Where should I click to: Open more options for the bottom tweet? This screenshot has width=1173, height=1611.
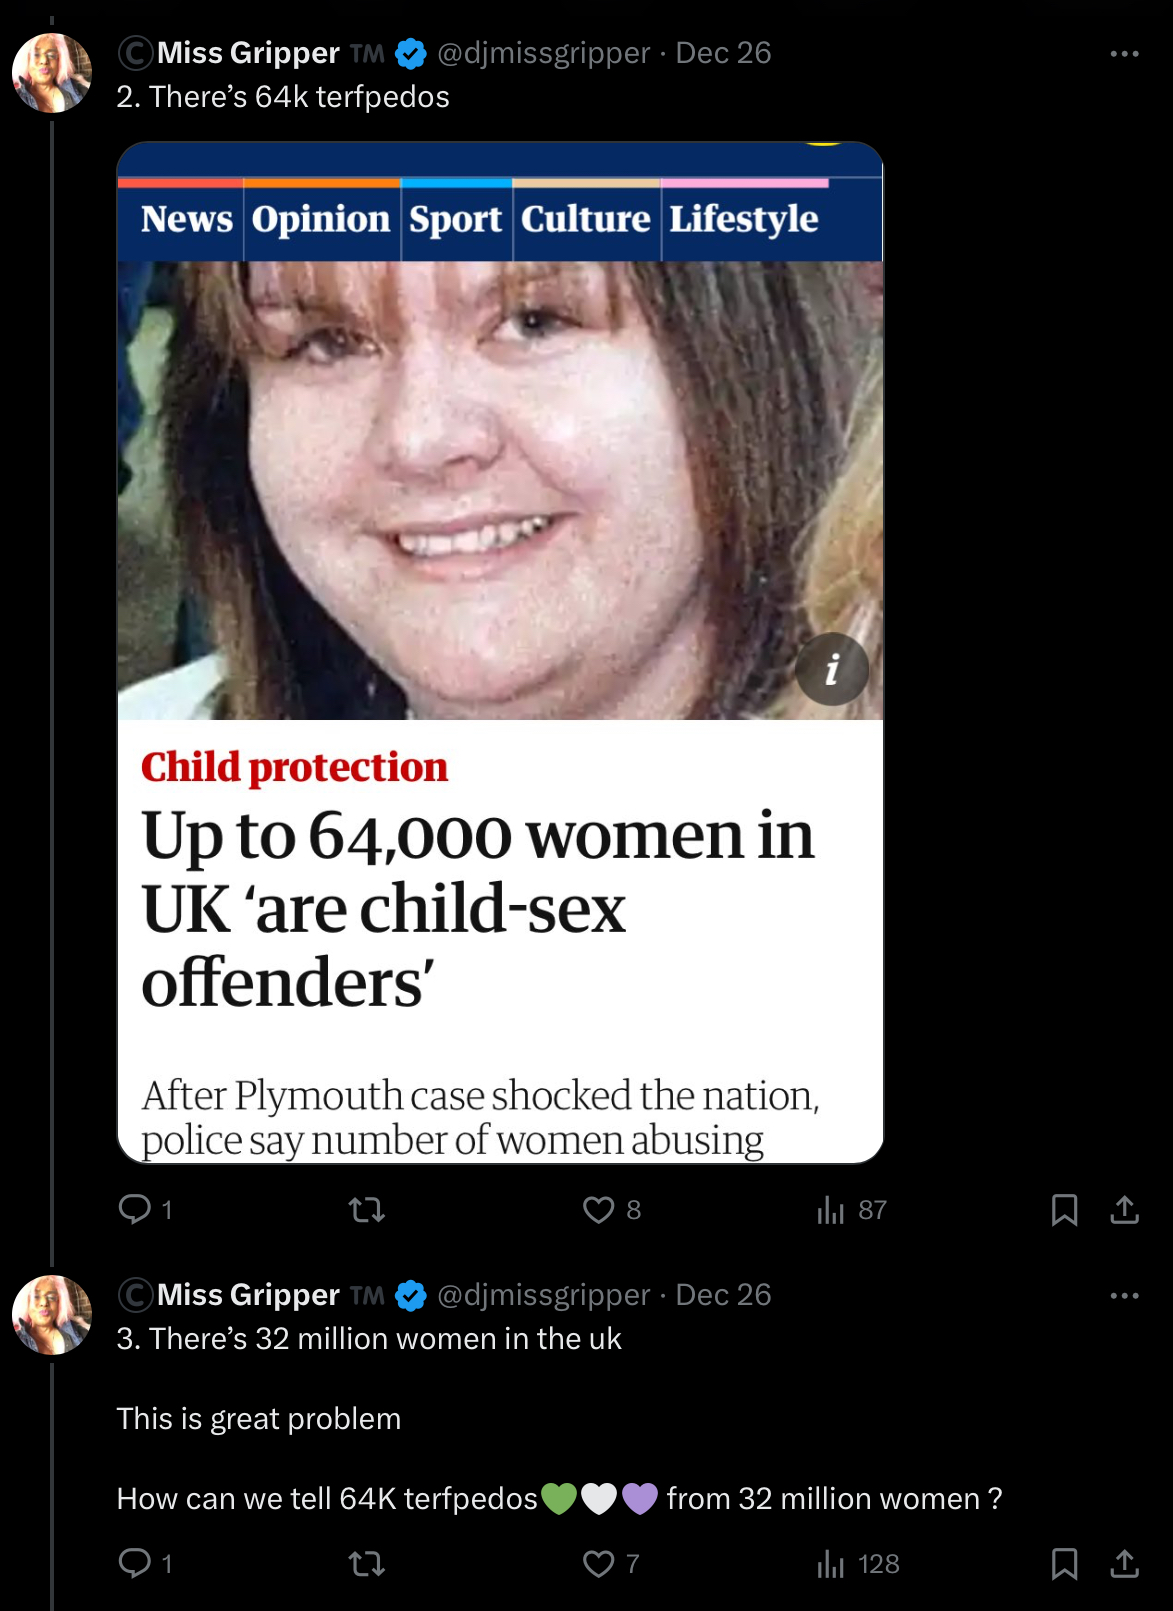[1125, 1295]
